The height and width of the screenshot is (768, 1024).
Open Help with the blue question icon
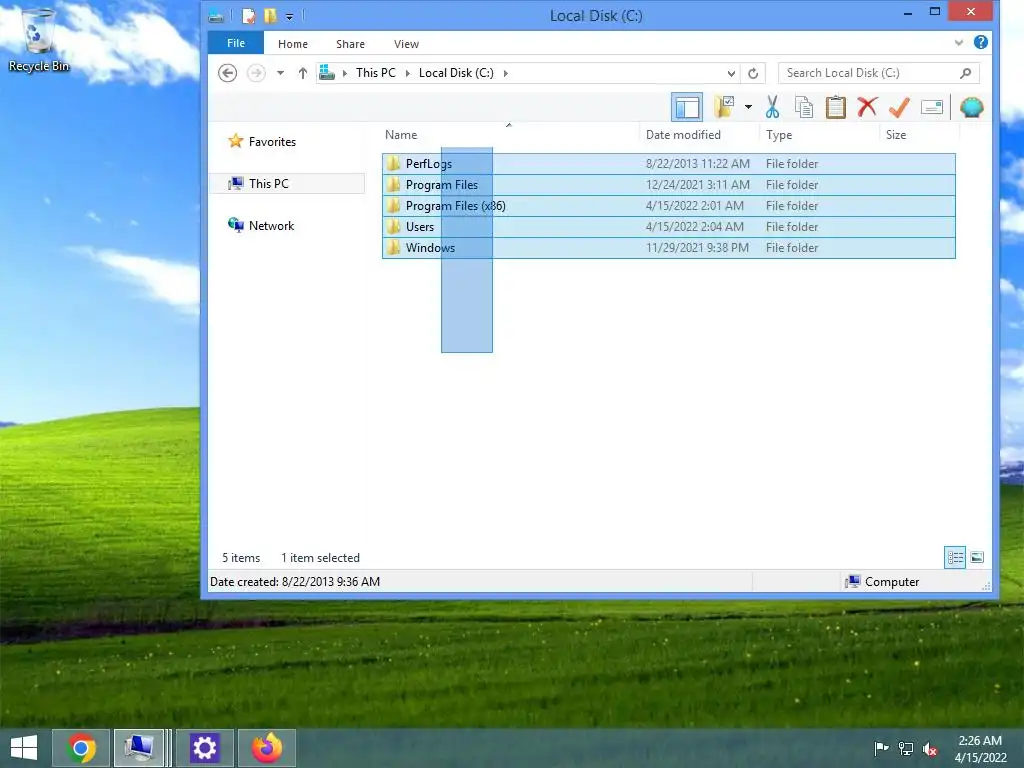[x=980, y=42]
